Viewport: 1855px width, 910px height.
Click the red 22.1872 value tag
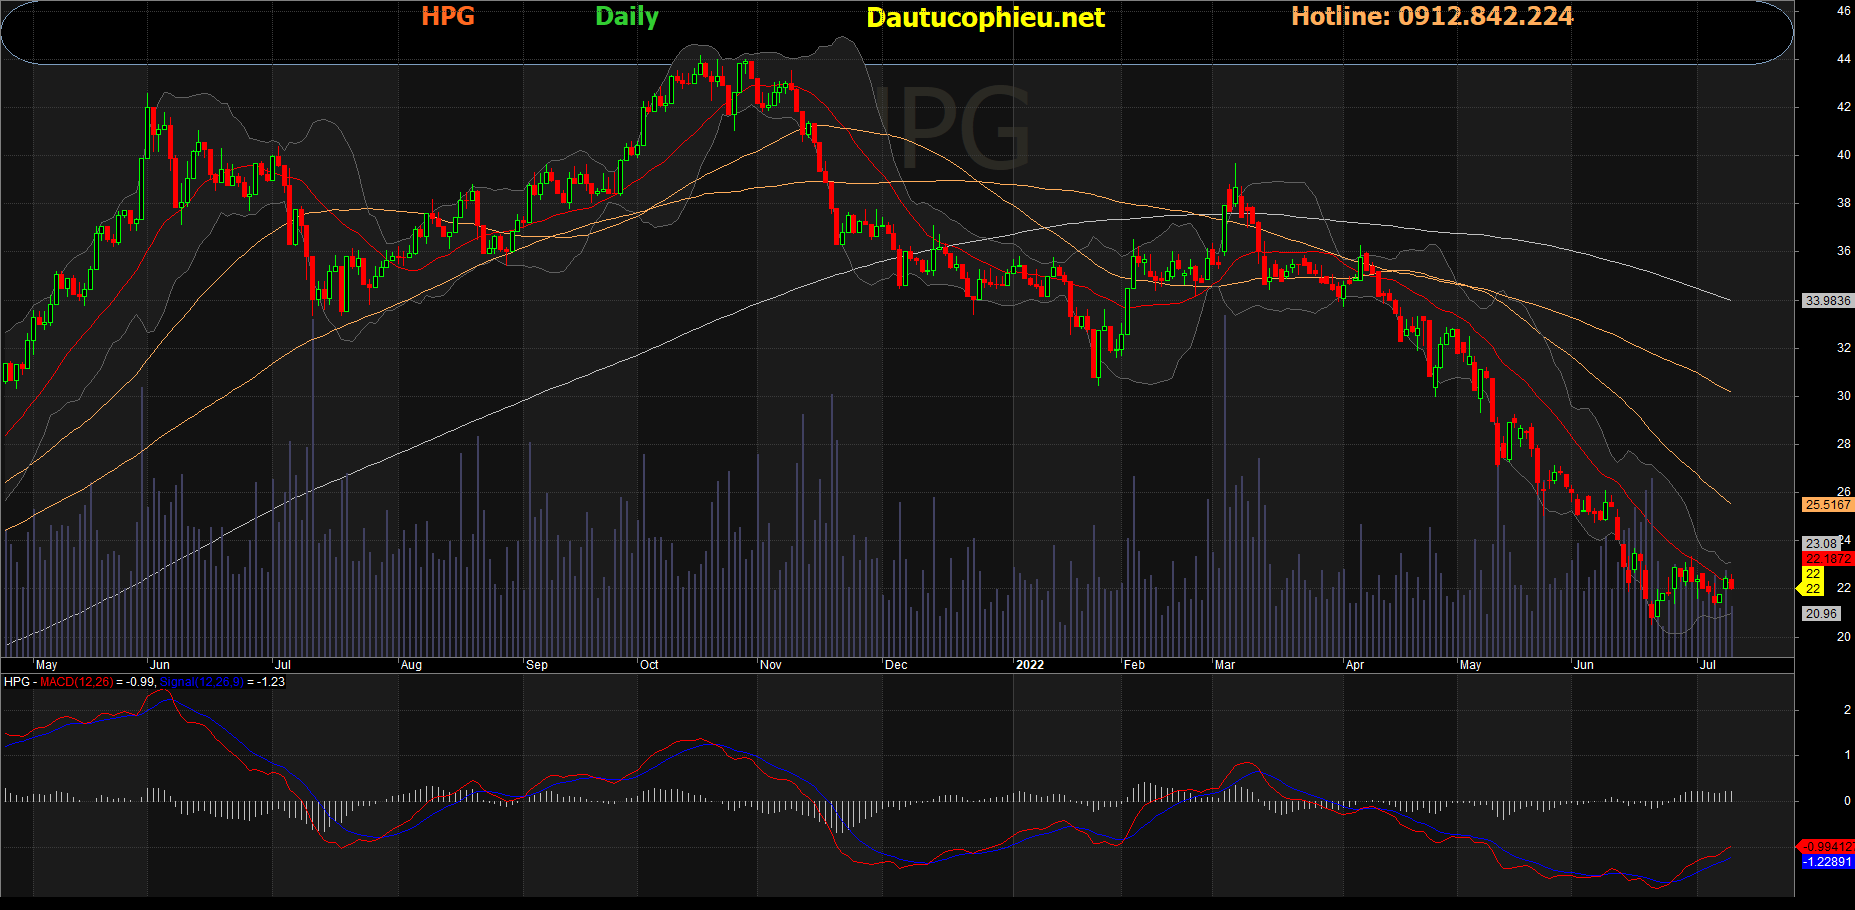1827,558
